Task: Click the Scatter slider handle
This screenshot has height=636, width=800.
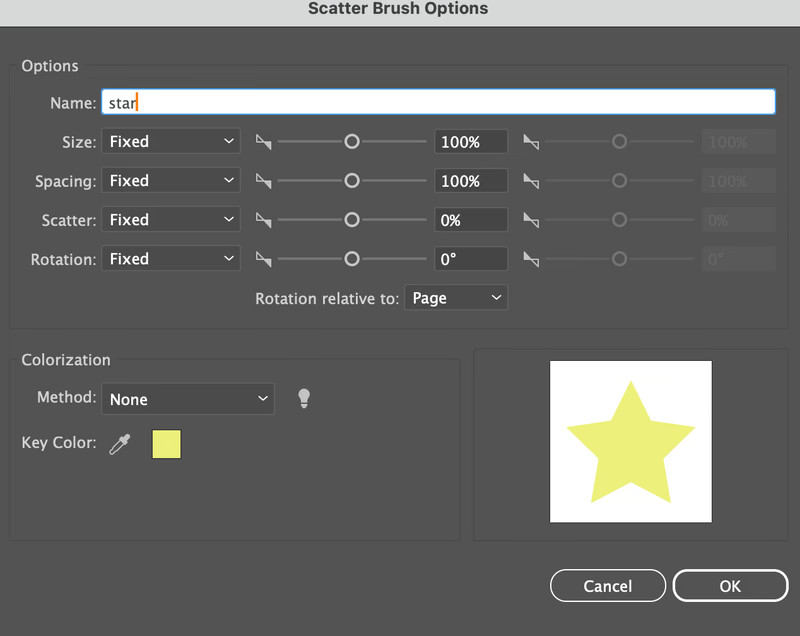Action: tap(351, 220)
